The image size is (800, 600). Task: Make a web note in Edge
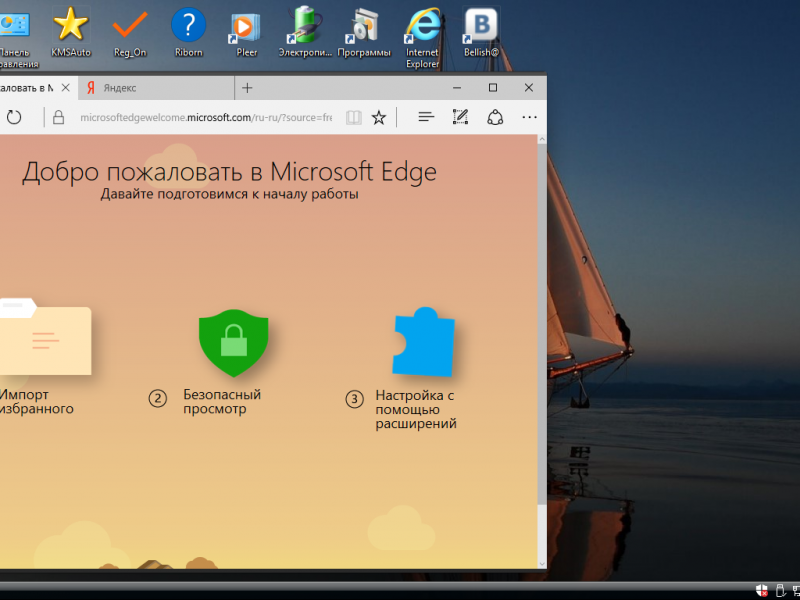pos(461,117)
